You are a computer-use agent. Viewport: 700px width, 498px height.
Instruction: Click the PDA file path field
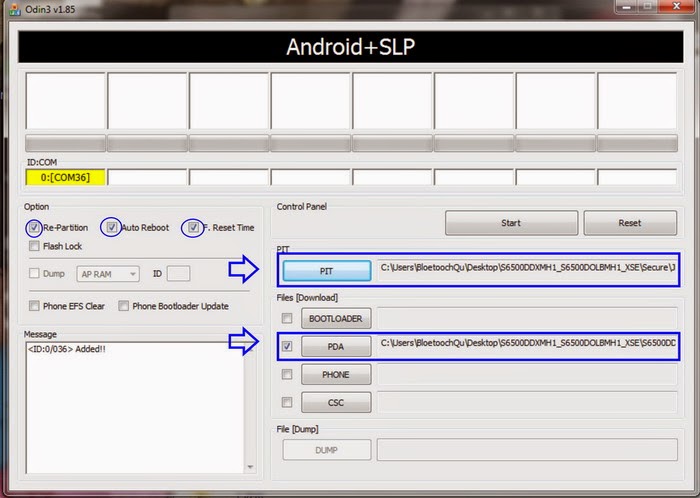click(x=527, y=346)
